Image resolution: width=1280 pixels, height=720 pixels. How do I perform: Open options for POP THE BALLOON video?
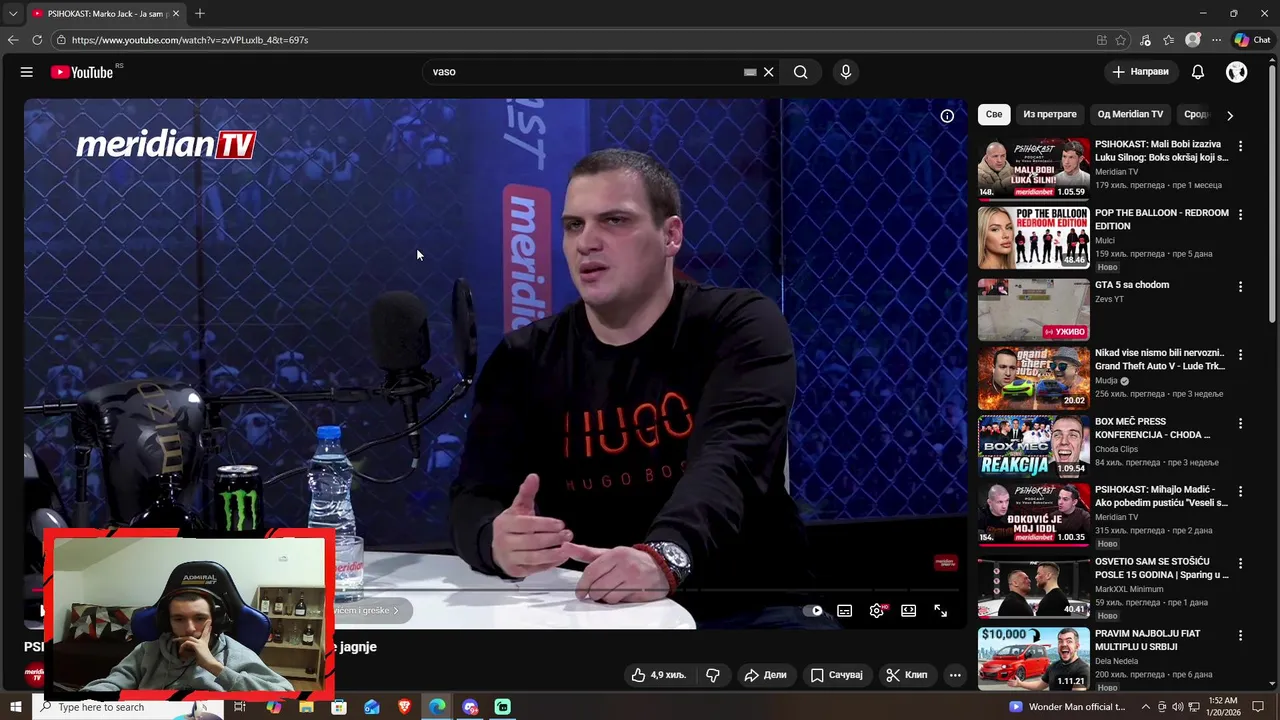click(x=1241, y=215)
